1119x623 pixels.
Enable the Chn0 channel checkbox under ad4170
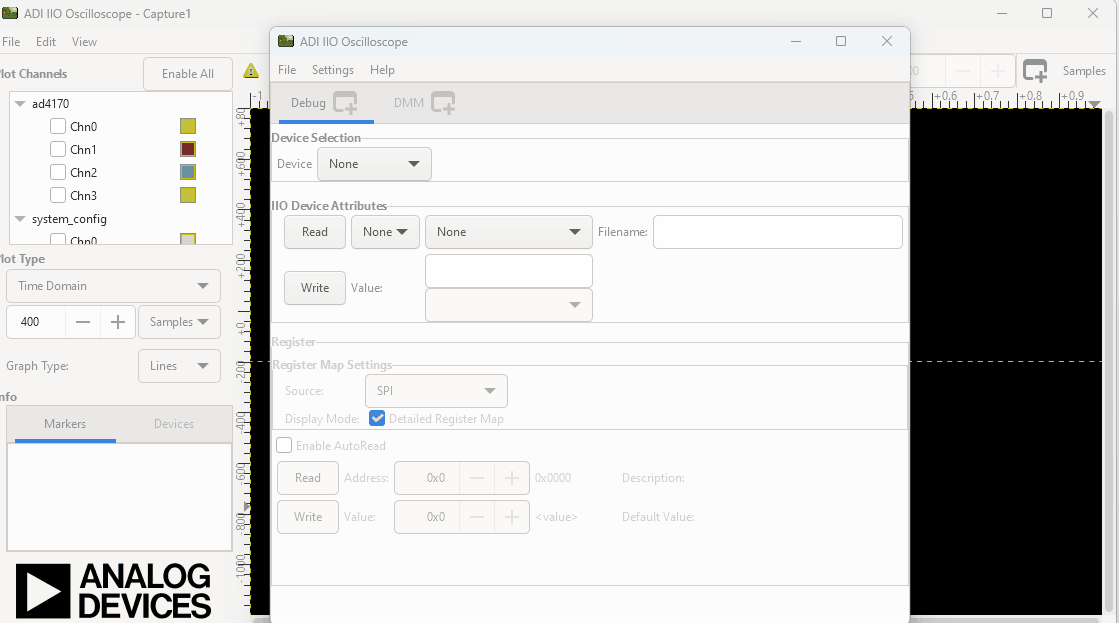(x=58, y=127)
